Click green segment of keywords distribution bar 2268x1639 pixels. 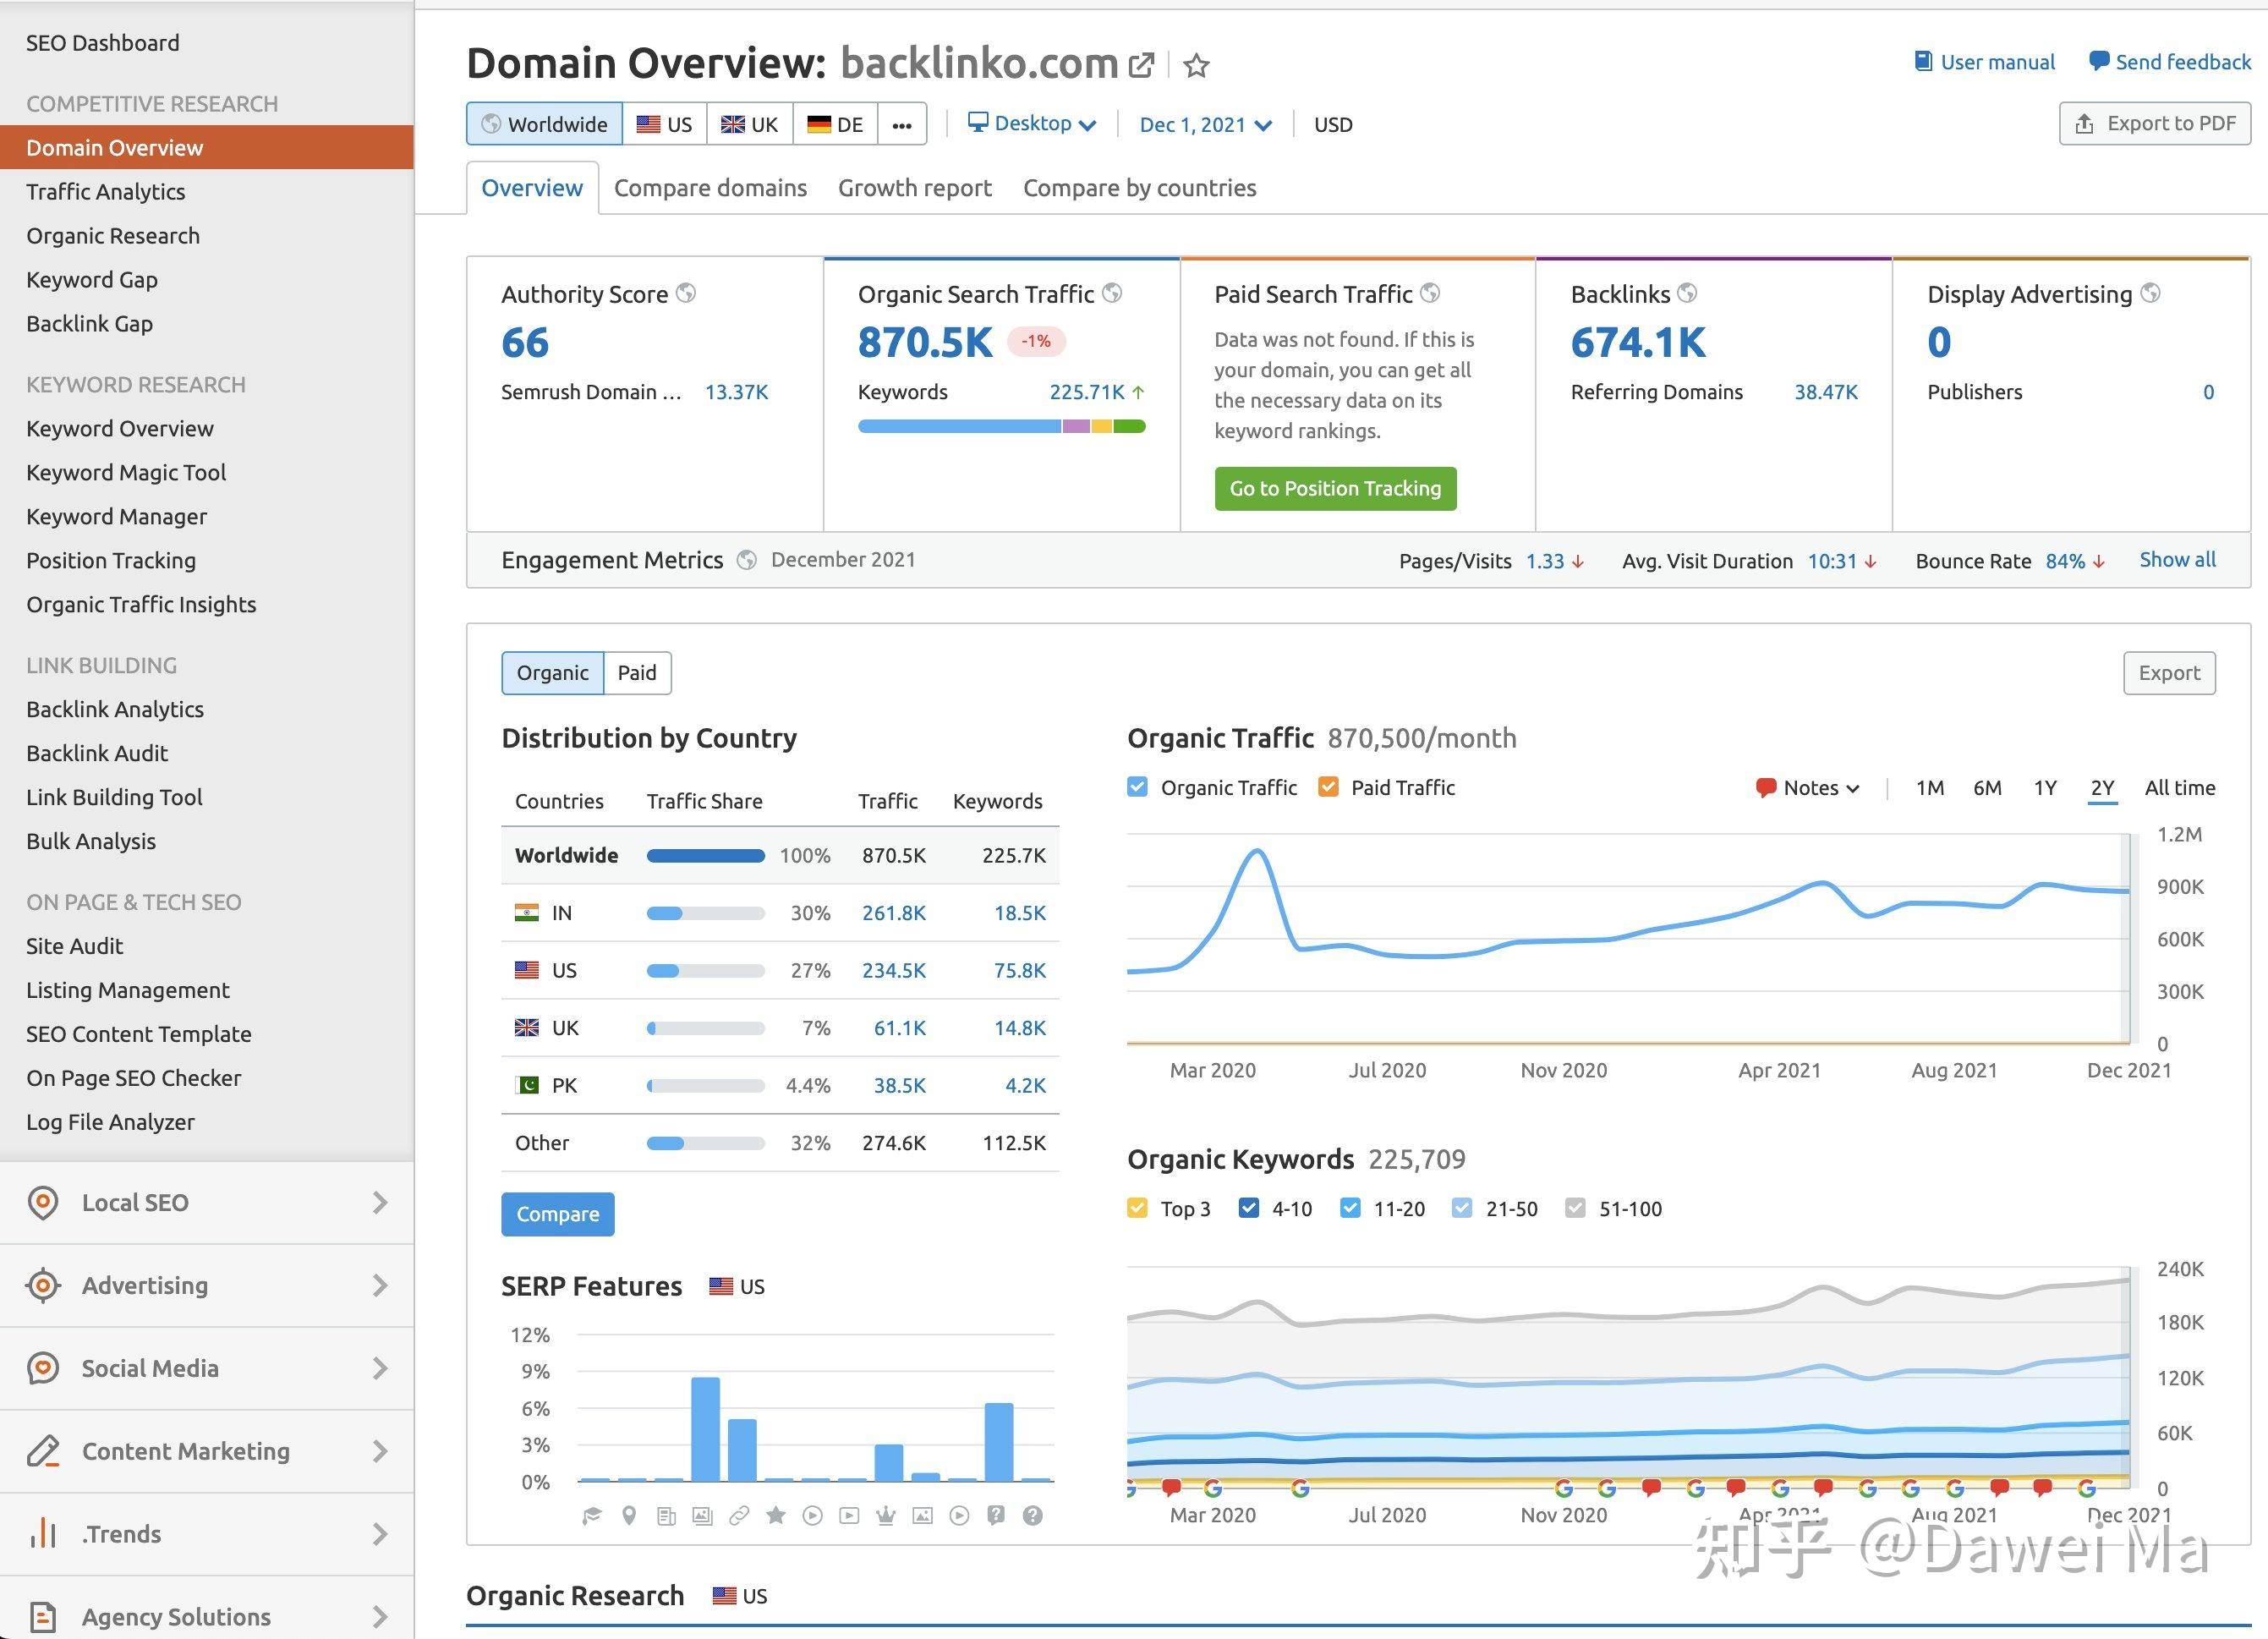(x=1129, y=427)
